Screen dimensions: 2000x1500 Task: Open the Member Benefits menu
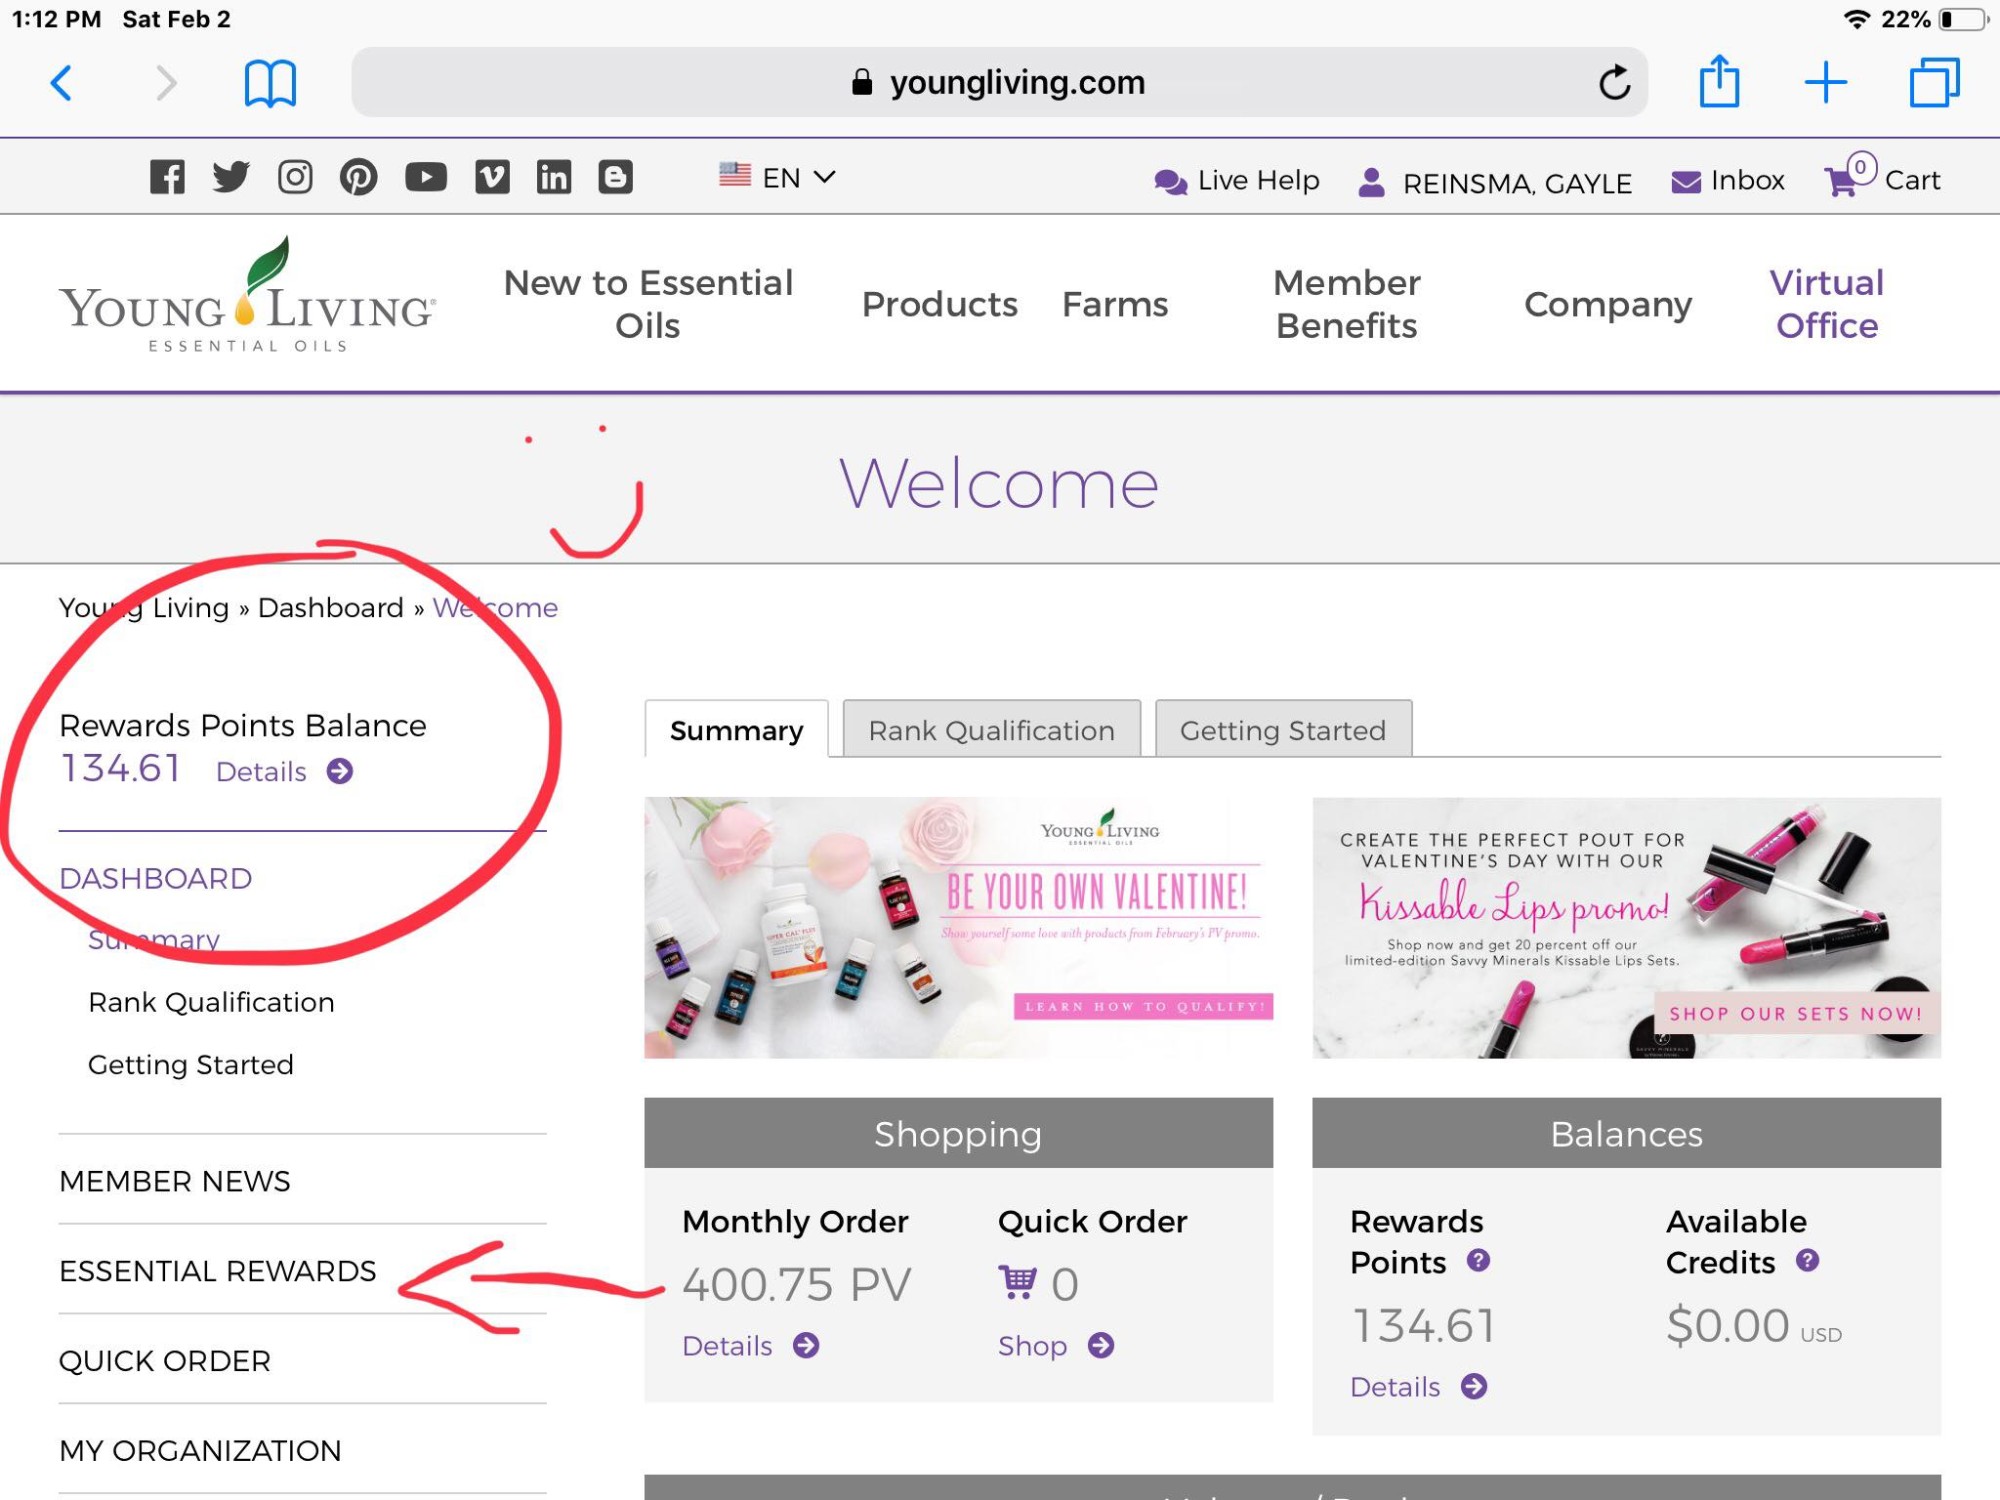click(1346, 304)
